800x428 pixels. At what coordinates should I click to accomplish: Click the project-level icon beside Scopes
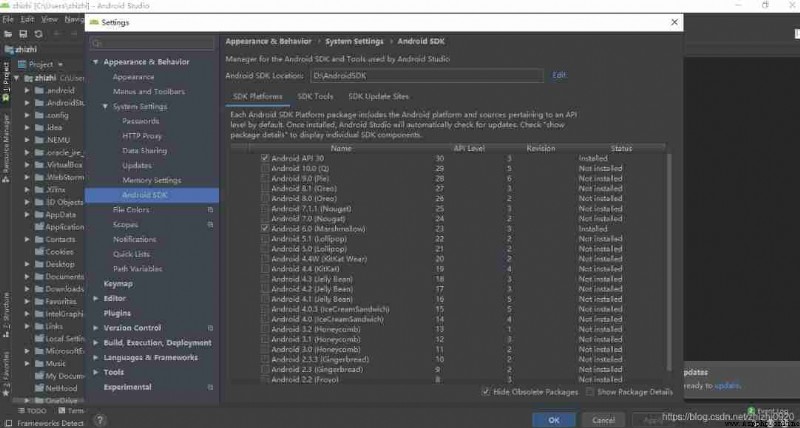(x=210, y=224)
